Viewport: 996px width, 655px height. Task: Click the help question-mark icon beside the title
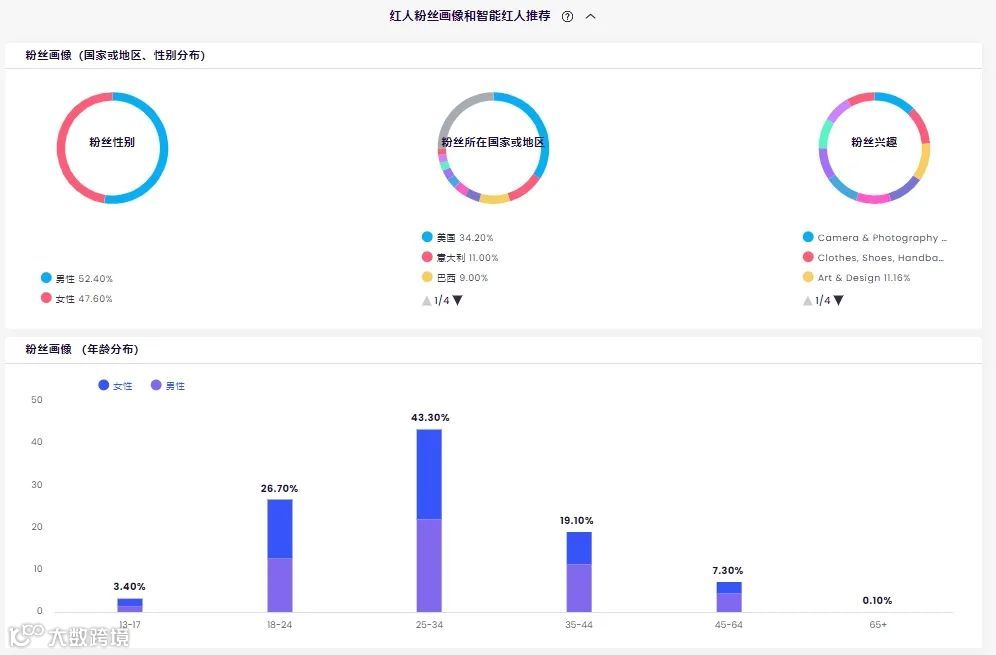(567, 17)
